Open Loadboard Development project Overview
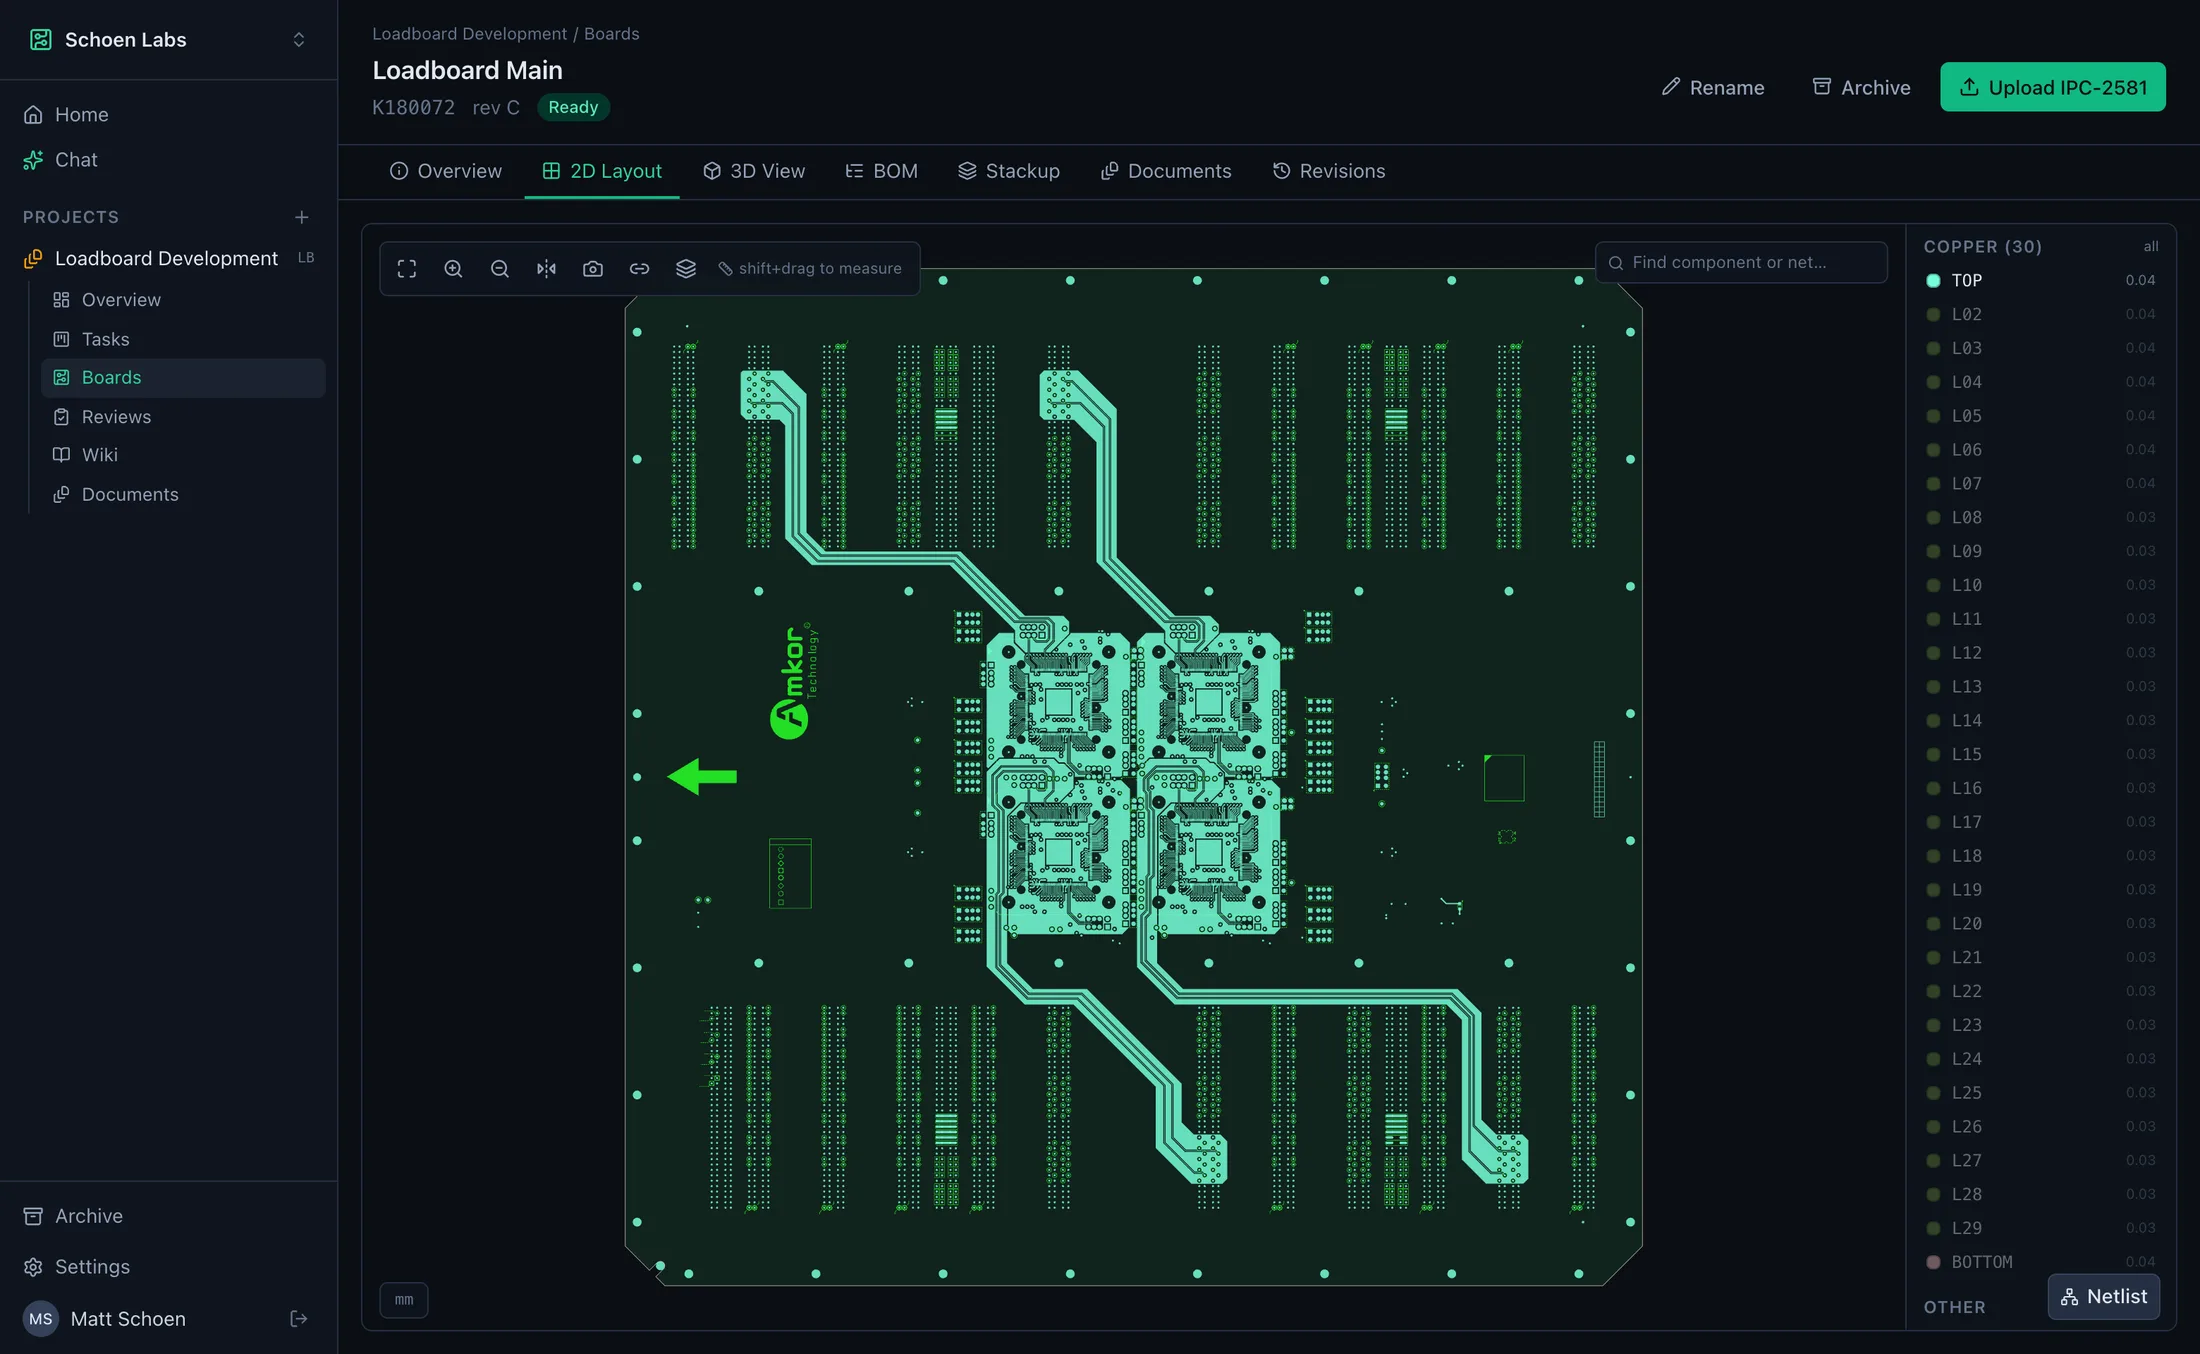This screenshot has width=2200, height=1354. tap(183, 299)
